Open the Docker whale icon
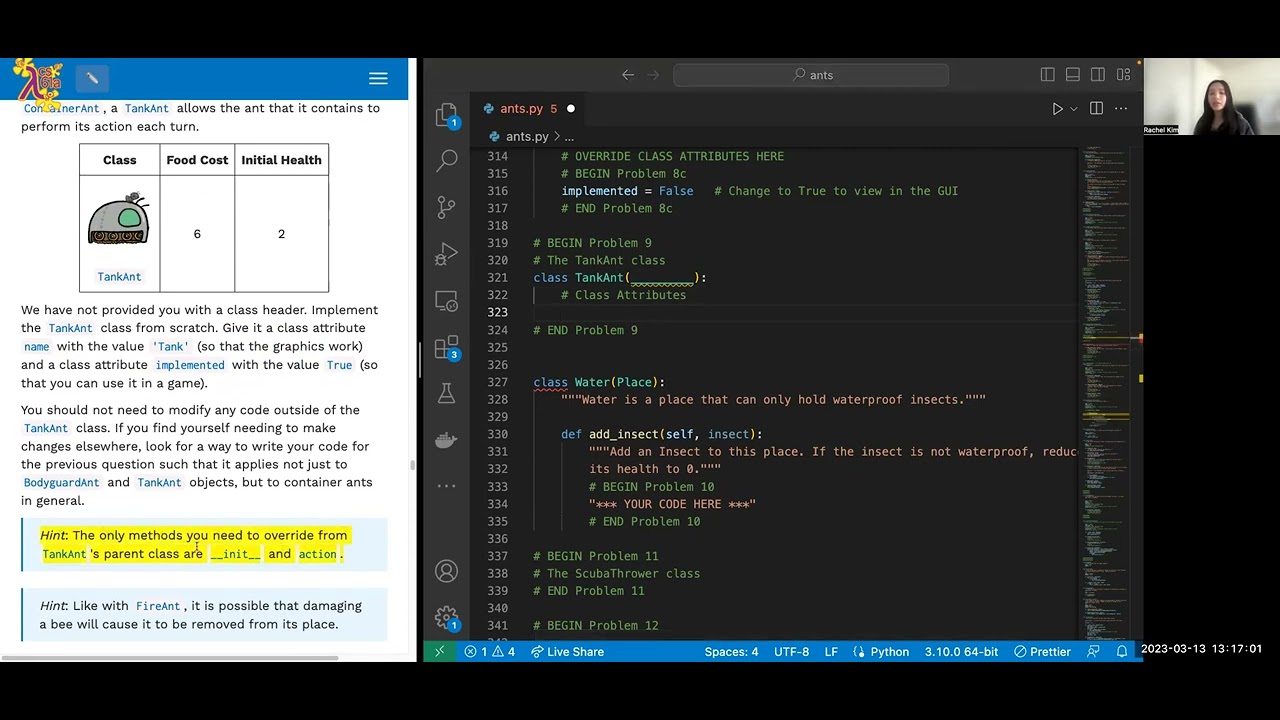The image size is (1280, 720). [x=446, y=440]
